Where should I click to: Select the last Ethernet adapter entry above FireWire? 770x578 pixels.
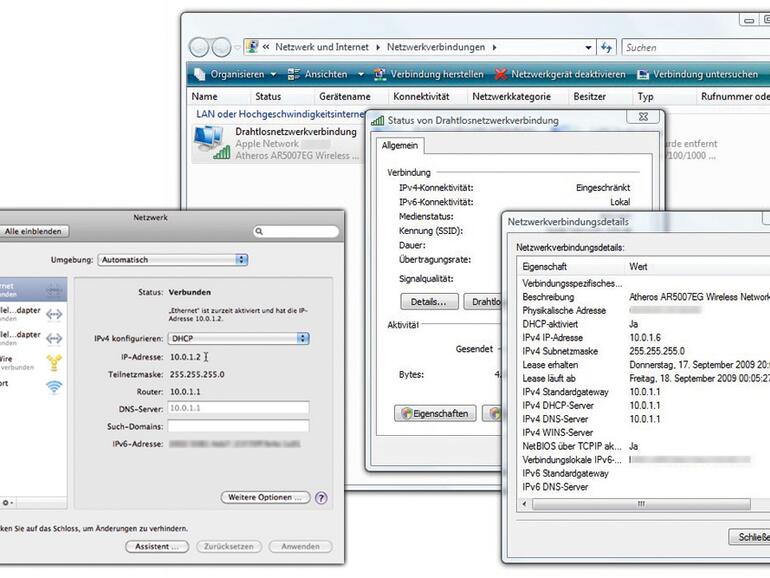33,338
